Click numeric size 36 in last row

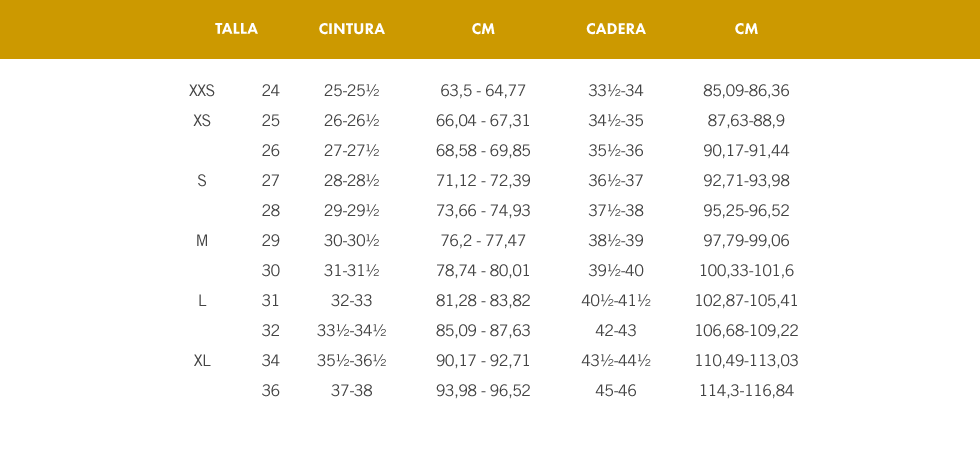(x=271, y=391)
